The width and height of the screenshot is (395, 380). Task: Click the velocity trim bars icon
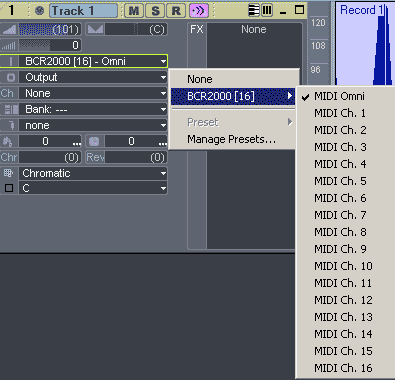coord(9,45)
